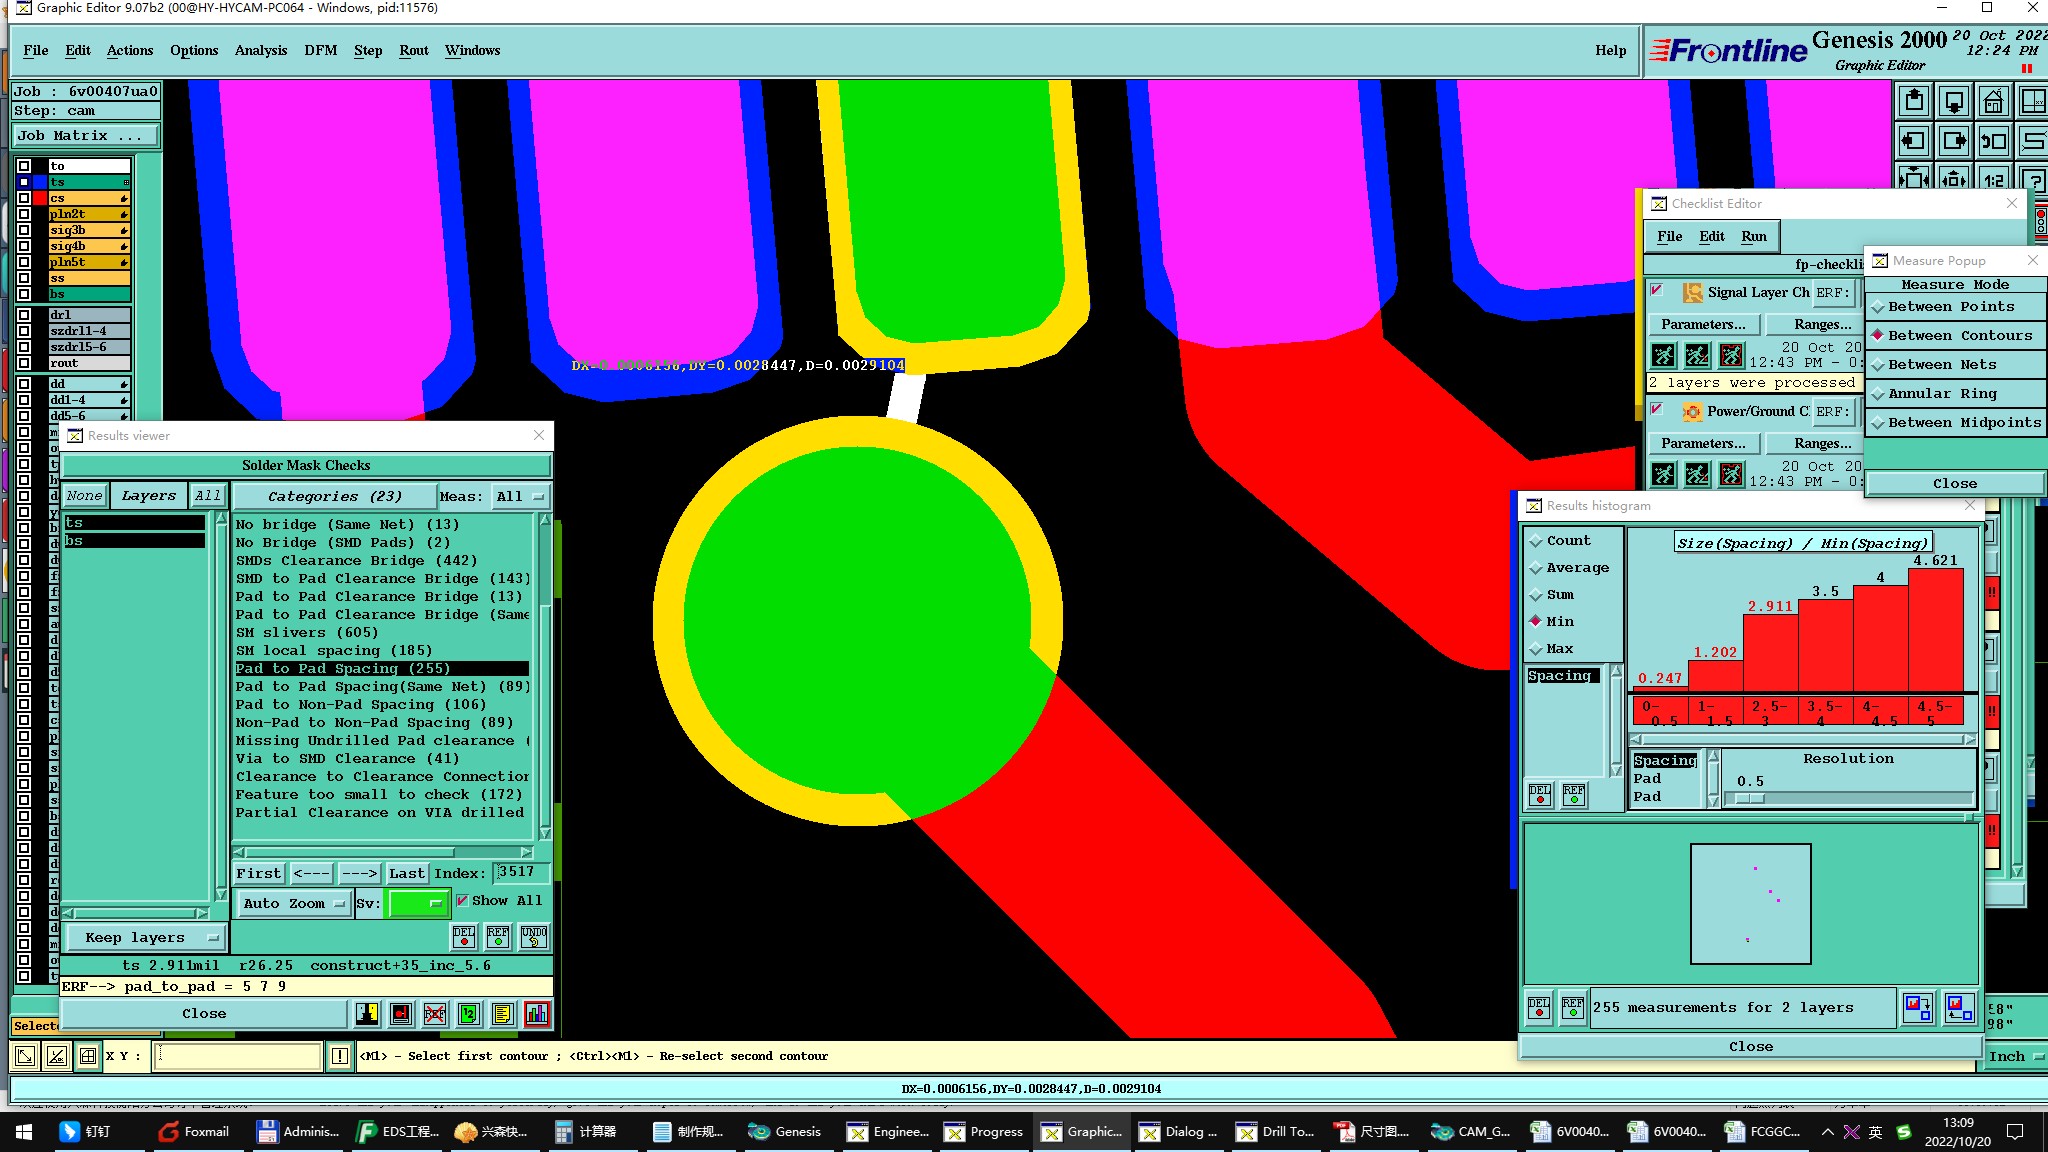Screen dimensions: 2048x1152
Task: Click Ranges... under Power/Ground Checks
Action: click(1822, 443)
